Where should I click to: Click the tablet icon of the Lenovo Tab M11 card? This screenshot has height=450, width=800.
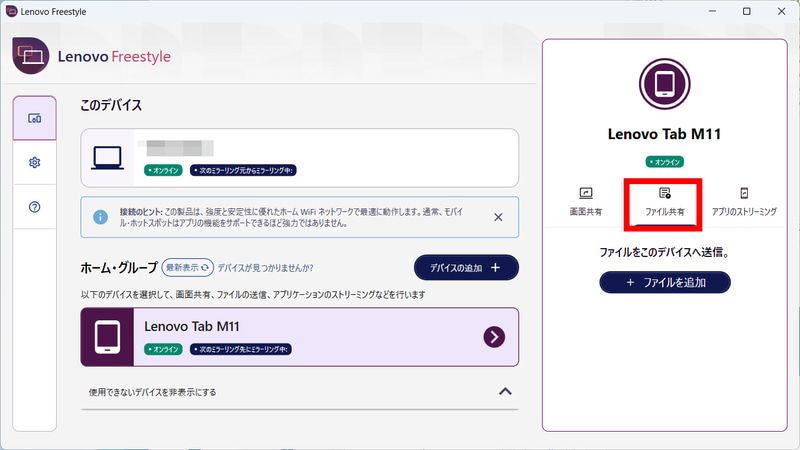108,337
